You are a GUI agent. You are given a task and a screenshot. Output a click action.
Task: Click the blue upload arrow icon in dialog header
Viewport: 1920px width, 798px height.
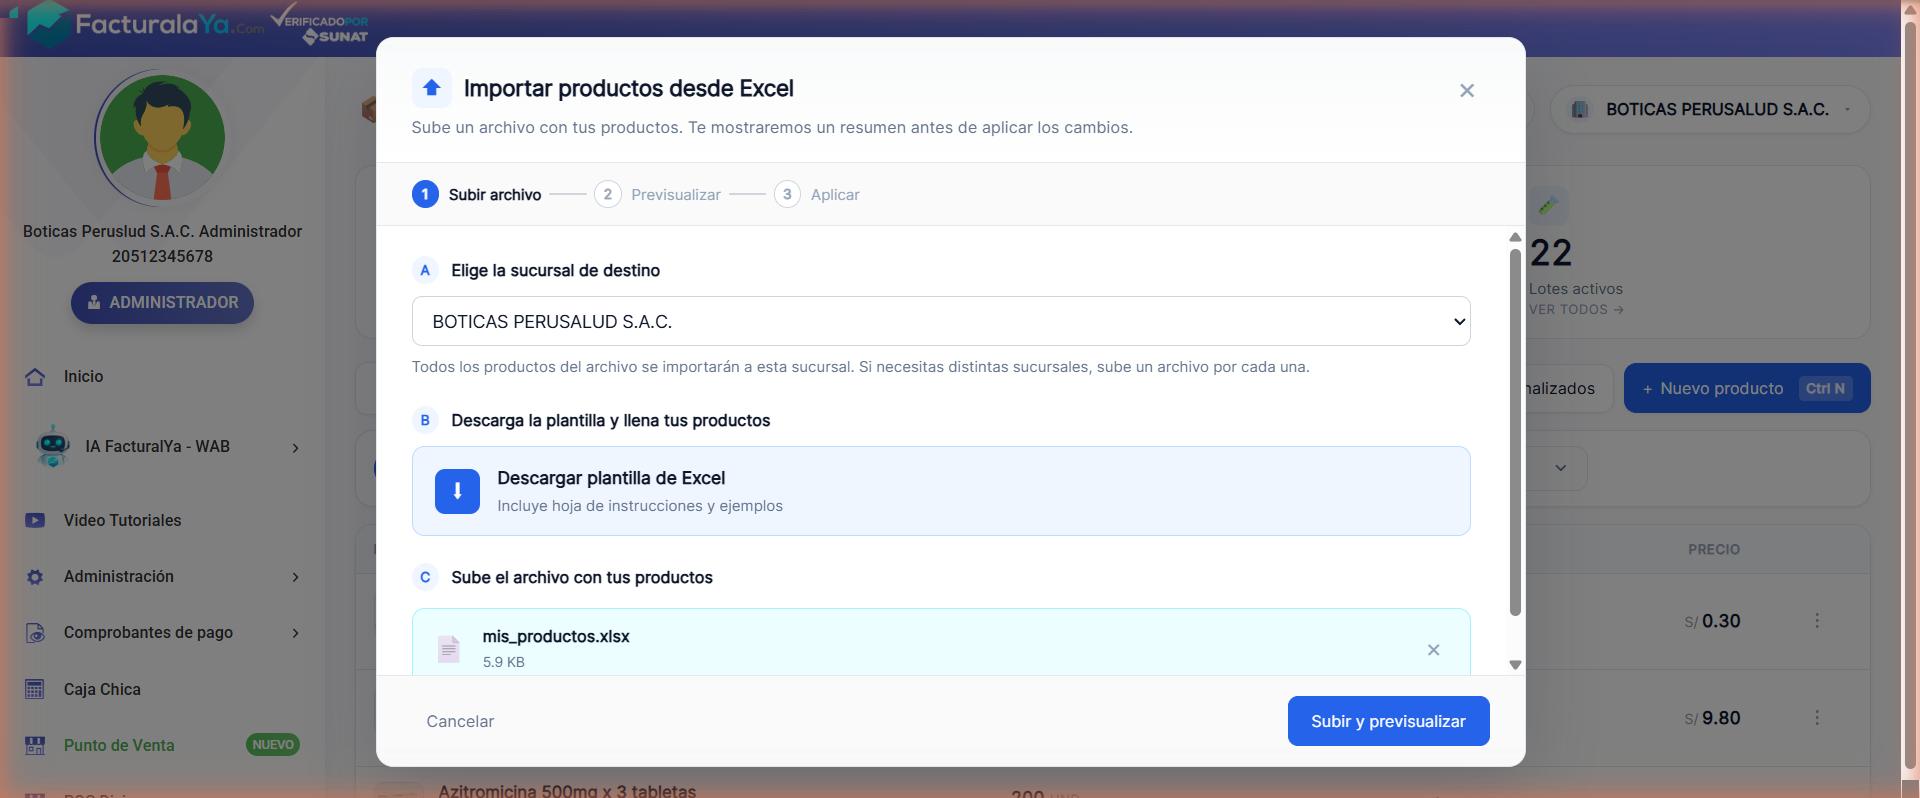(432, 88)
